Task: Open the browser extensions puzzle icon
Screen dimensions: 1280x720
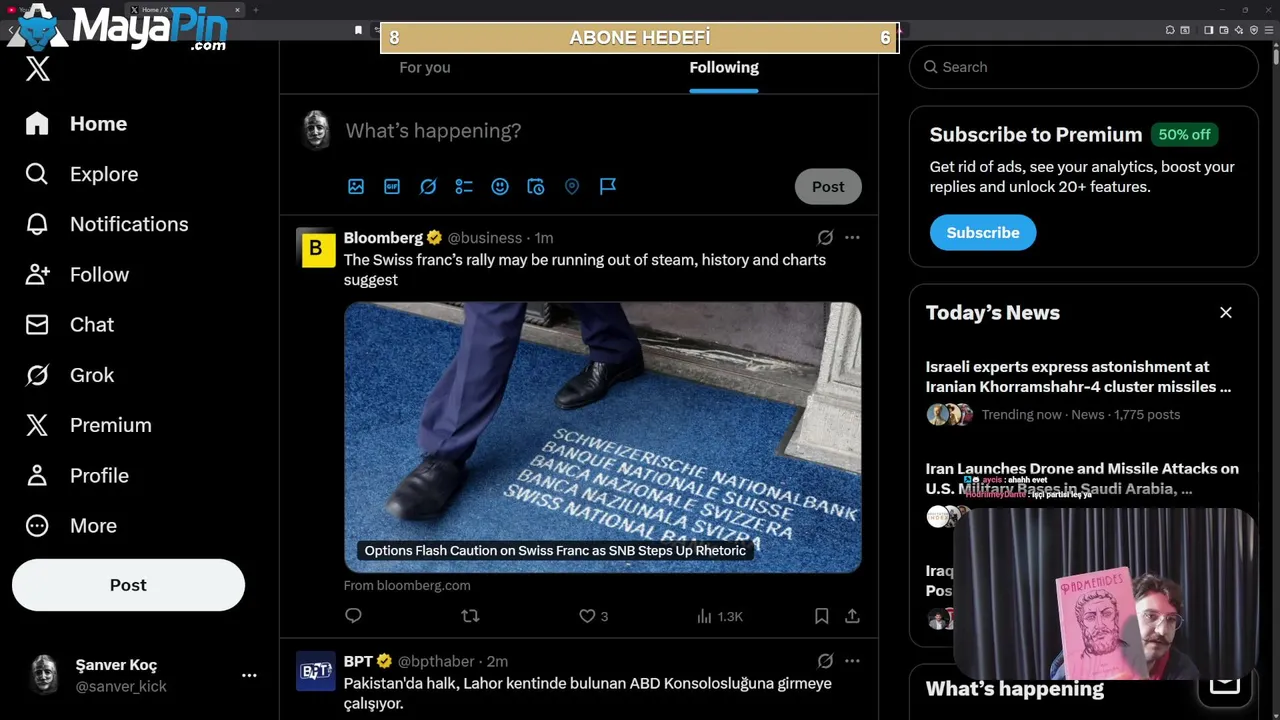Action: click(x=1170, y=30)
